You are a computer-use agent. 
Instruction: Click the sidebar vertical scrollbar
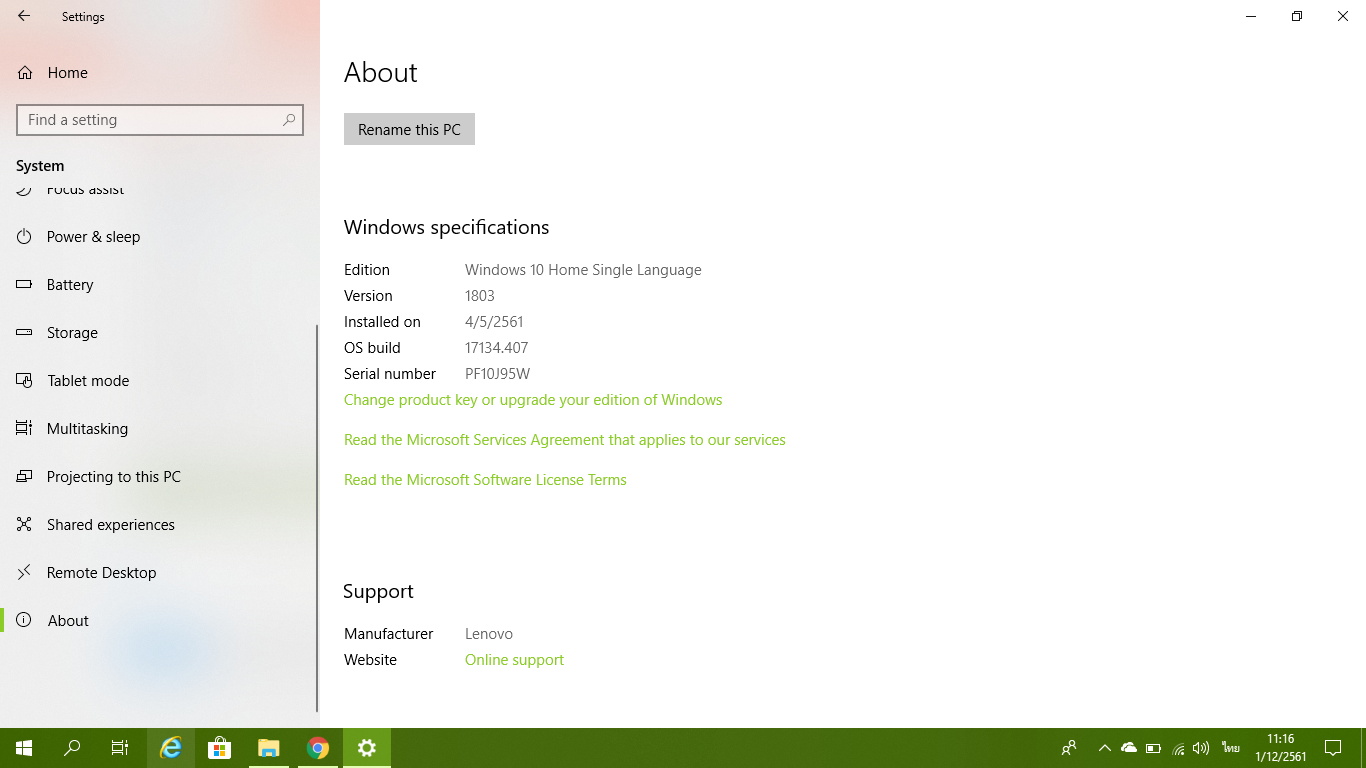click(x=317, y=517)
